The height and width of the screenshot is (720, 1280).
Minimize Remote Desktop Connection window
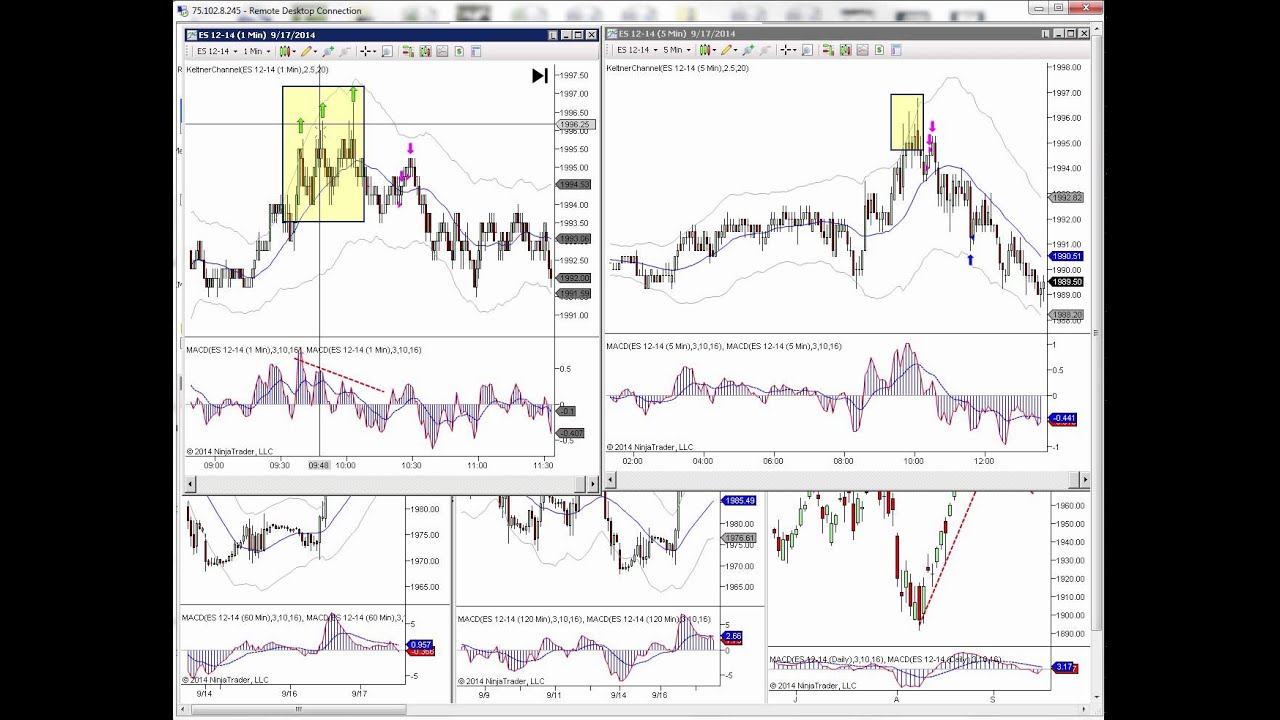coord(1037,6)
